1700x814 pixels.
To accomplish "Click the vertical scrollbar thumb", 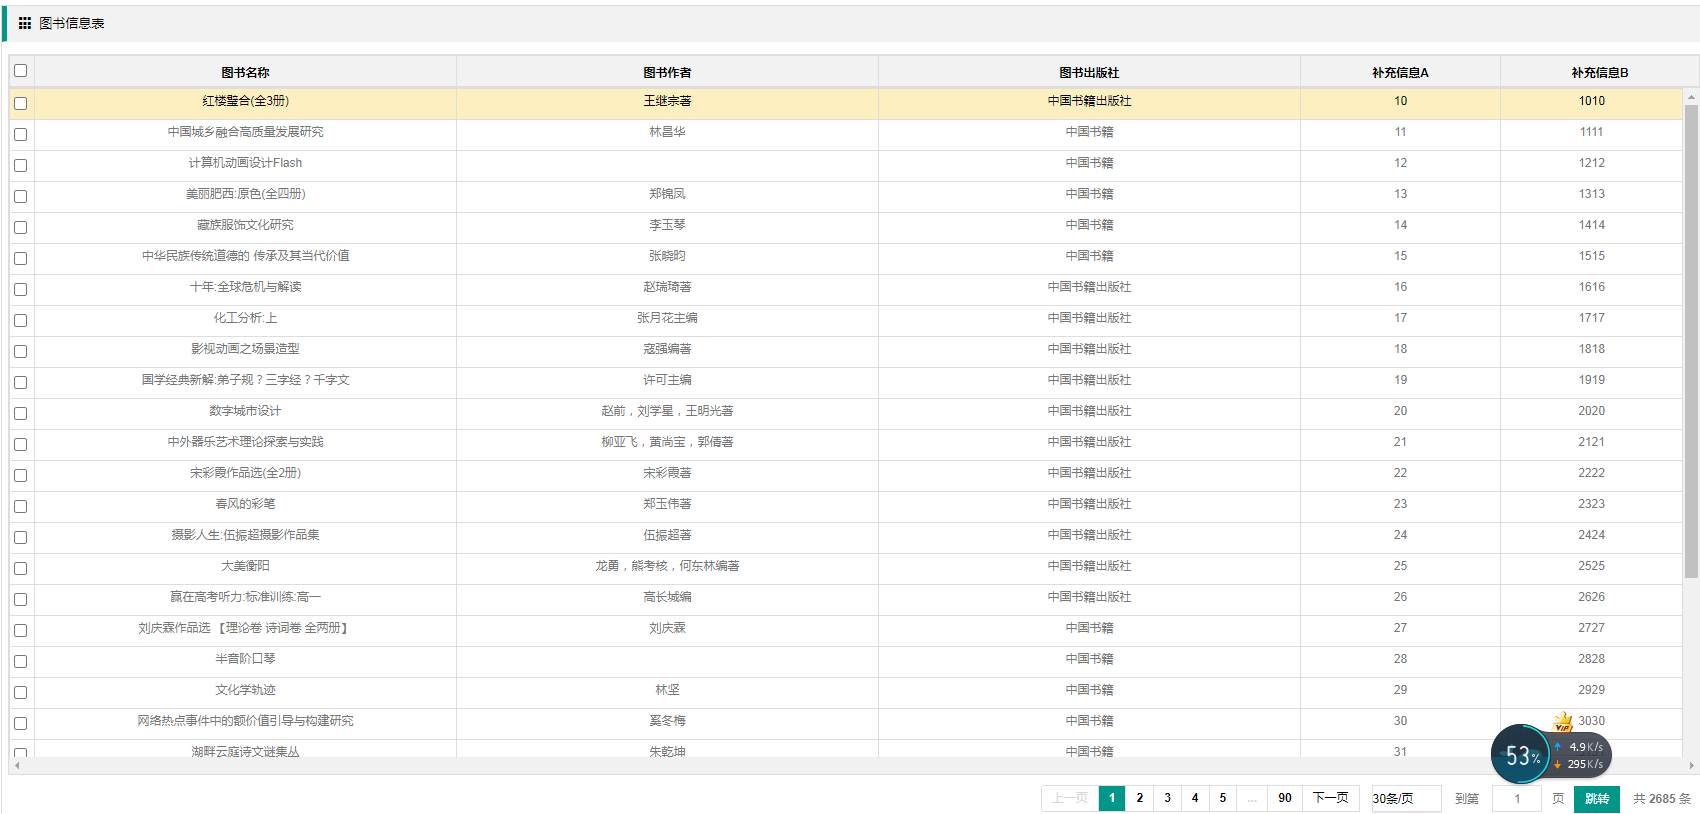I will [1691, 340].
